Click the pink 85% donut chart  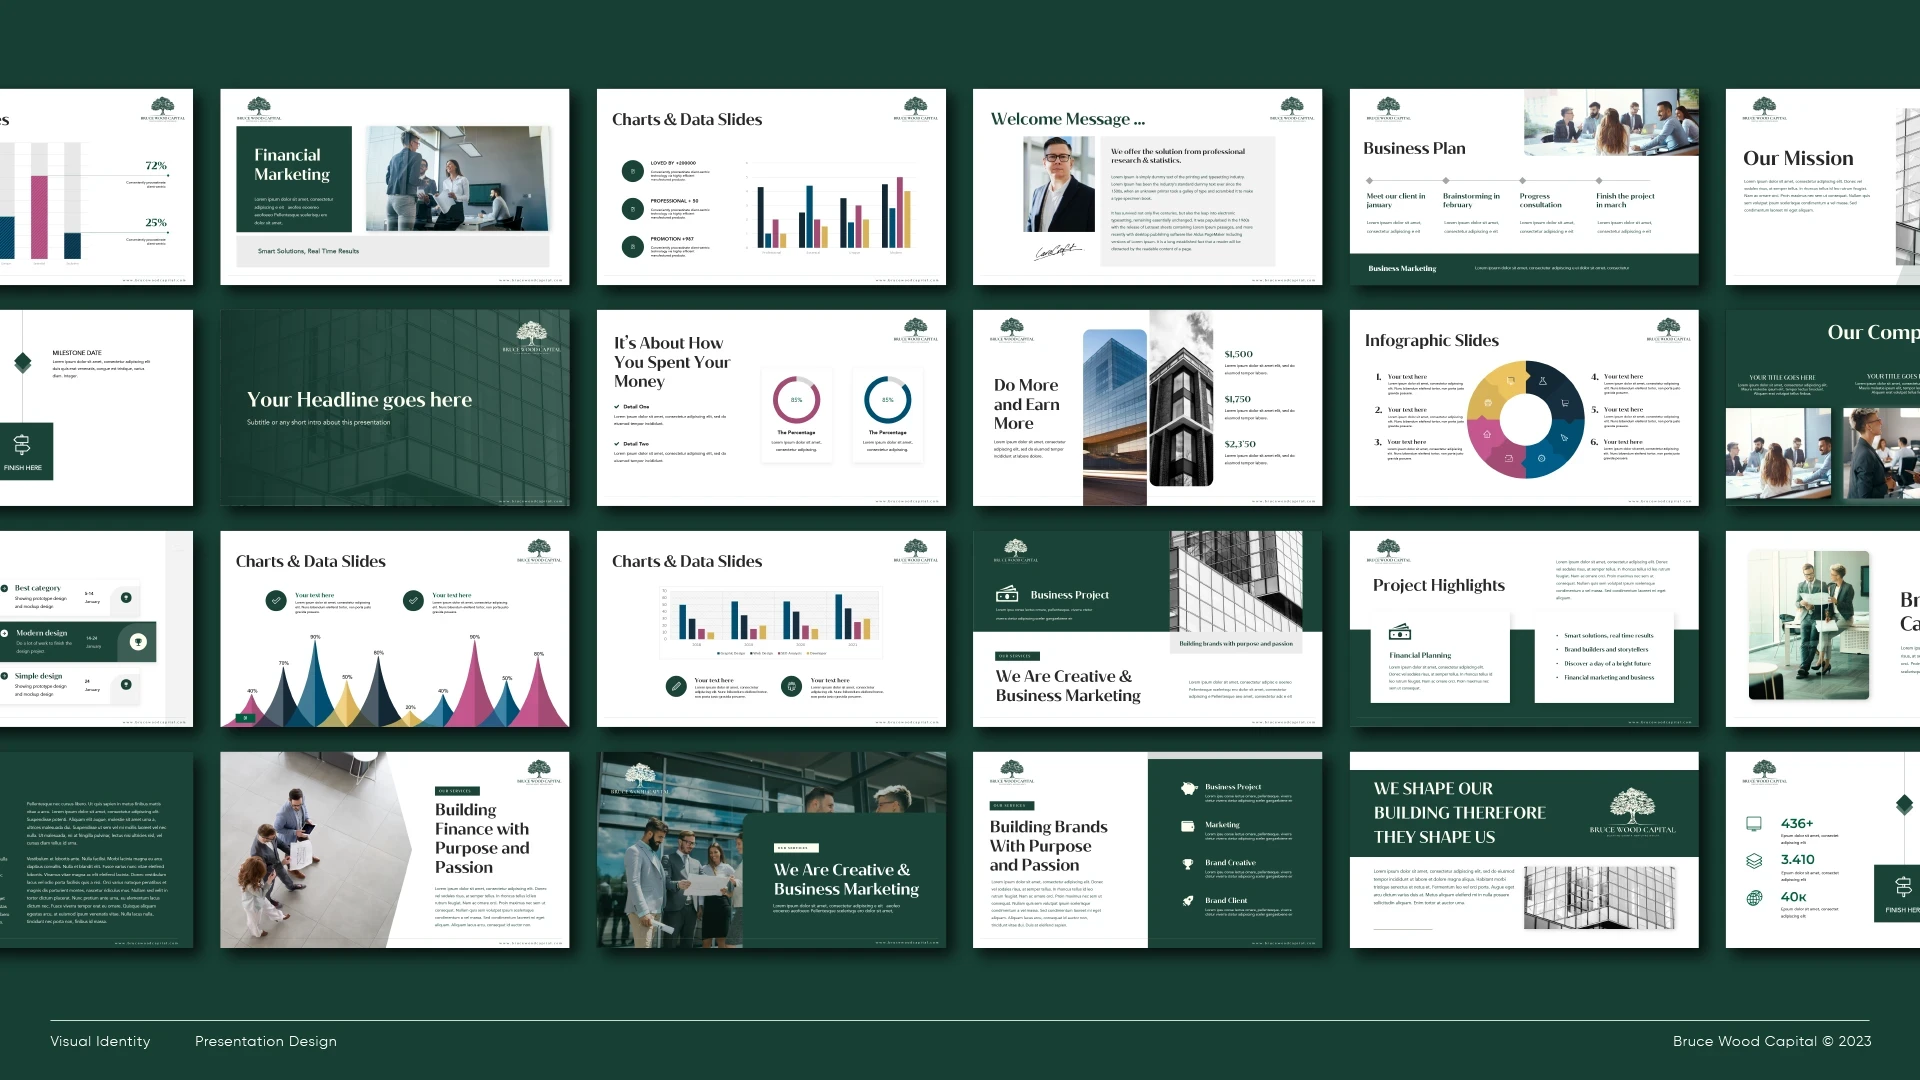point(796,400)
